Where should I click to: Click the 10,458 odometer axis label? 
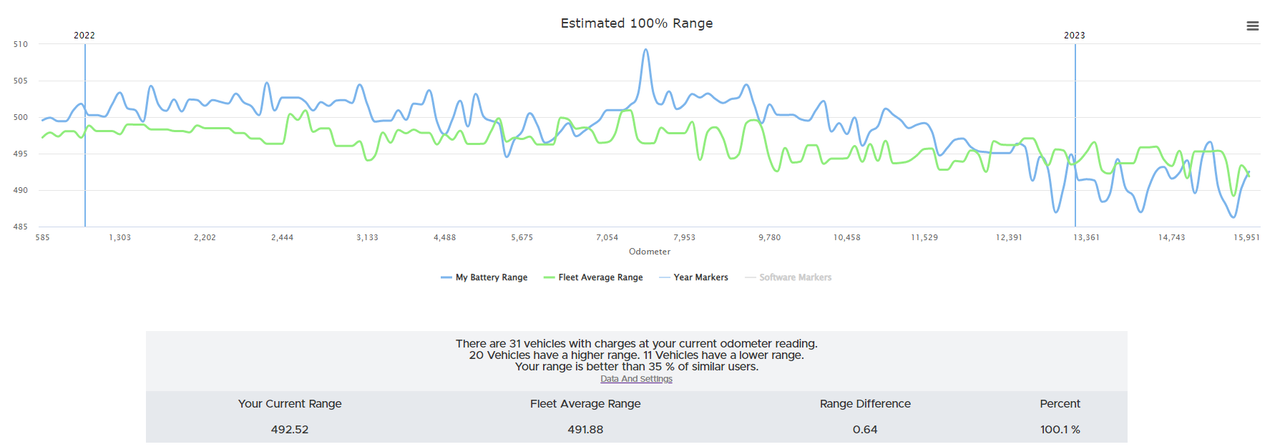click(846, 238)
